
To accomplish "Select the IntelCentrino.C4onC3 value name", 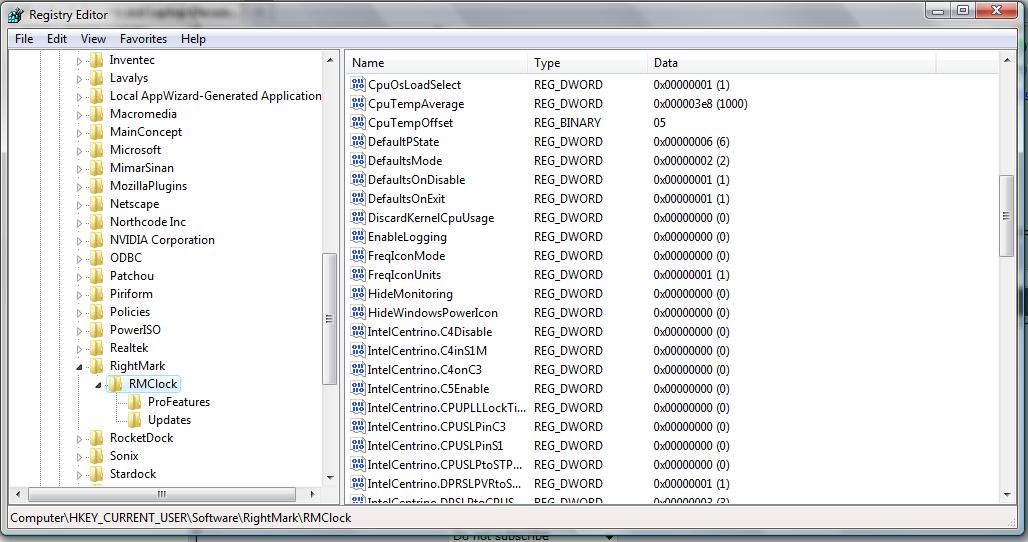I will coord(424,370).
